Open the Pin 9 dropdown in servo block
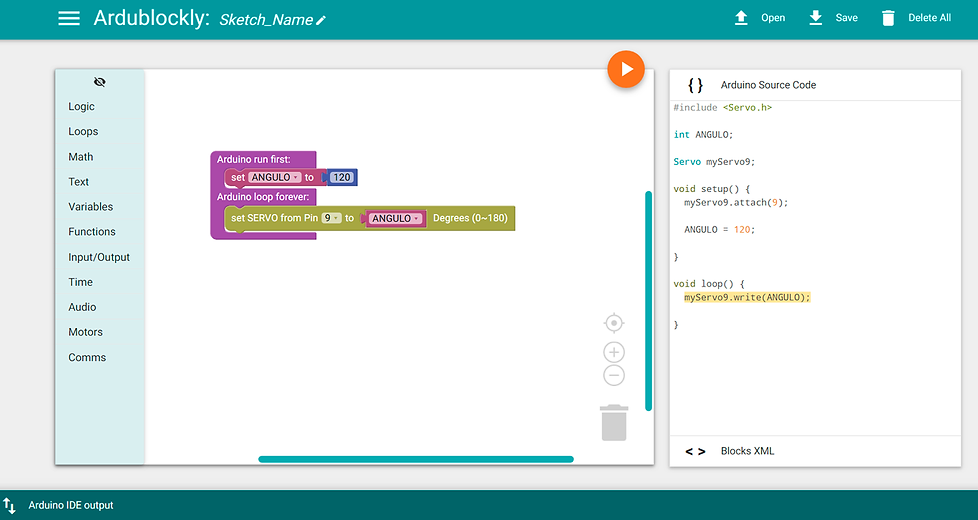978x520 pixels. click(x=331, y=218)
